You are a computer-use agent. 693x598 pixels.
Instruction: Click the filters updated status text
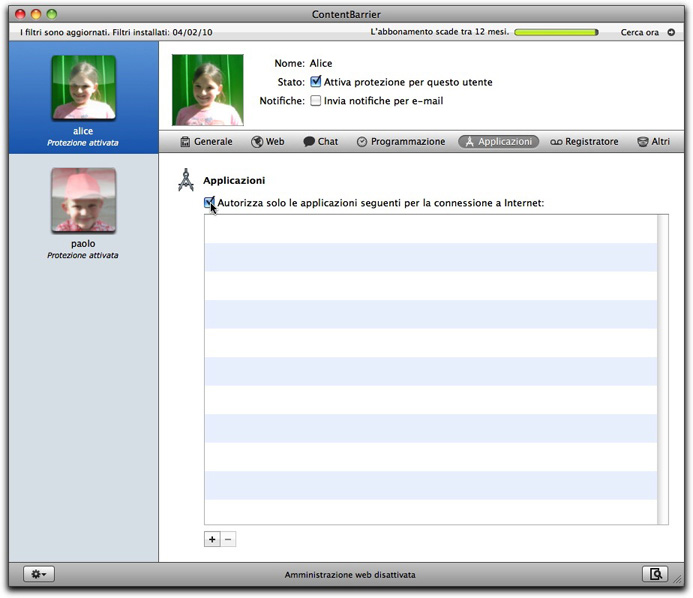pos(116,32)
